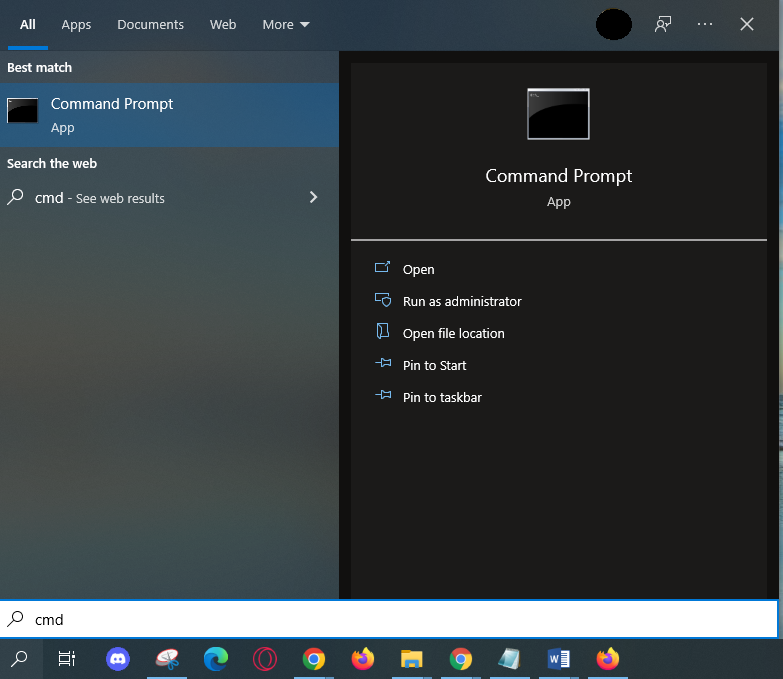Click the Task View taskbar icon
Viewport: 783px width, 679px height.
[67, 659]
